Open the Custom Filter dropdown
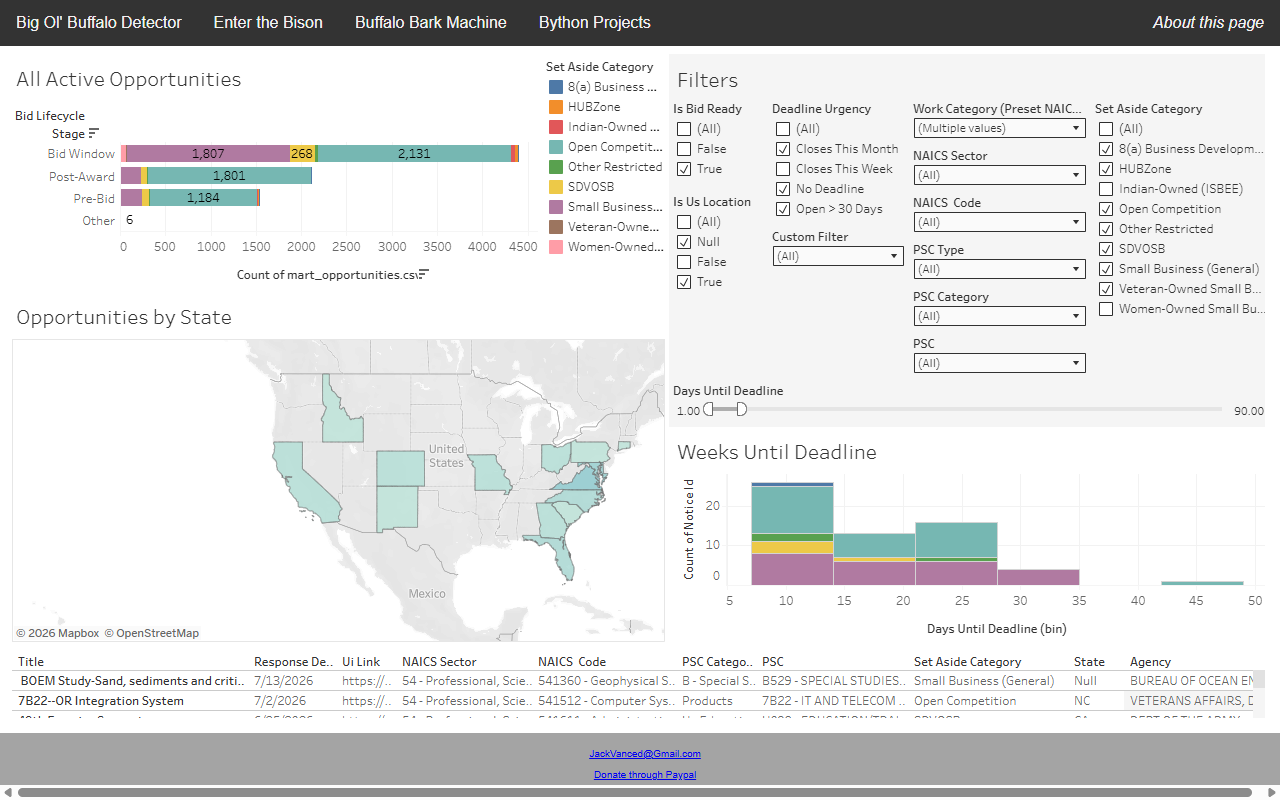1280x800 pixels. tap(838, 256)
